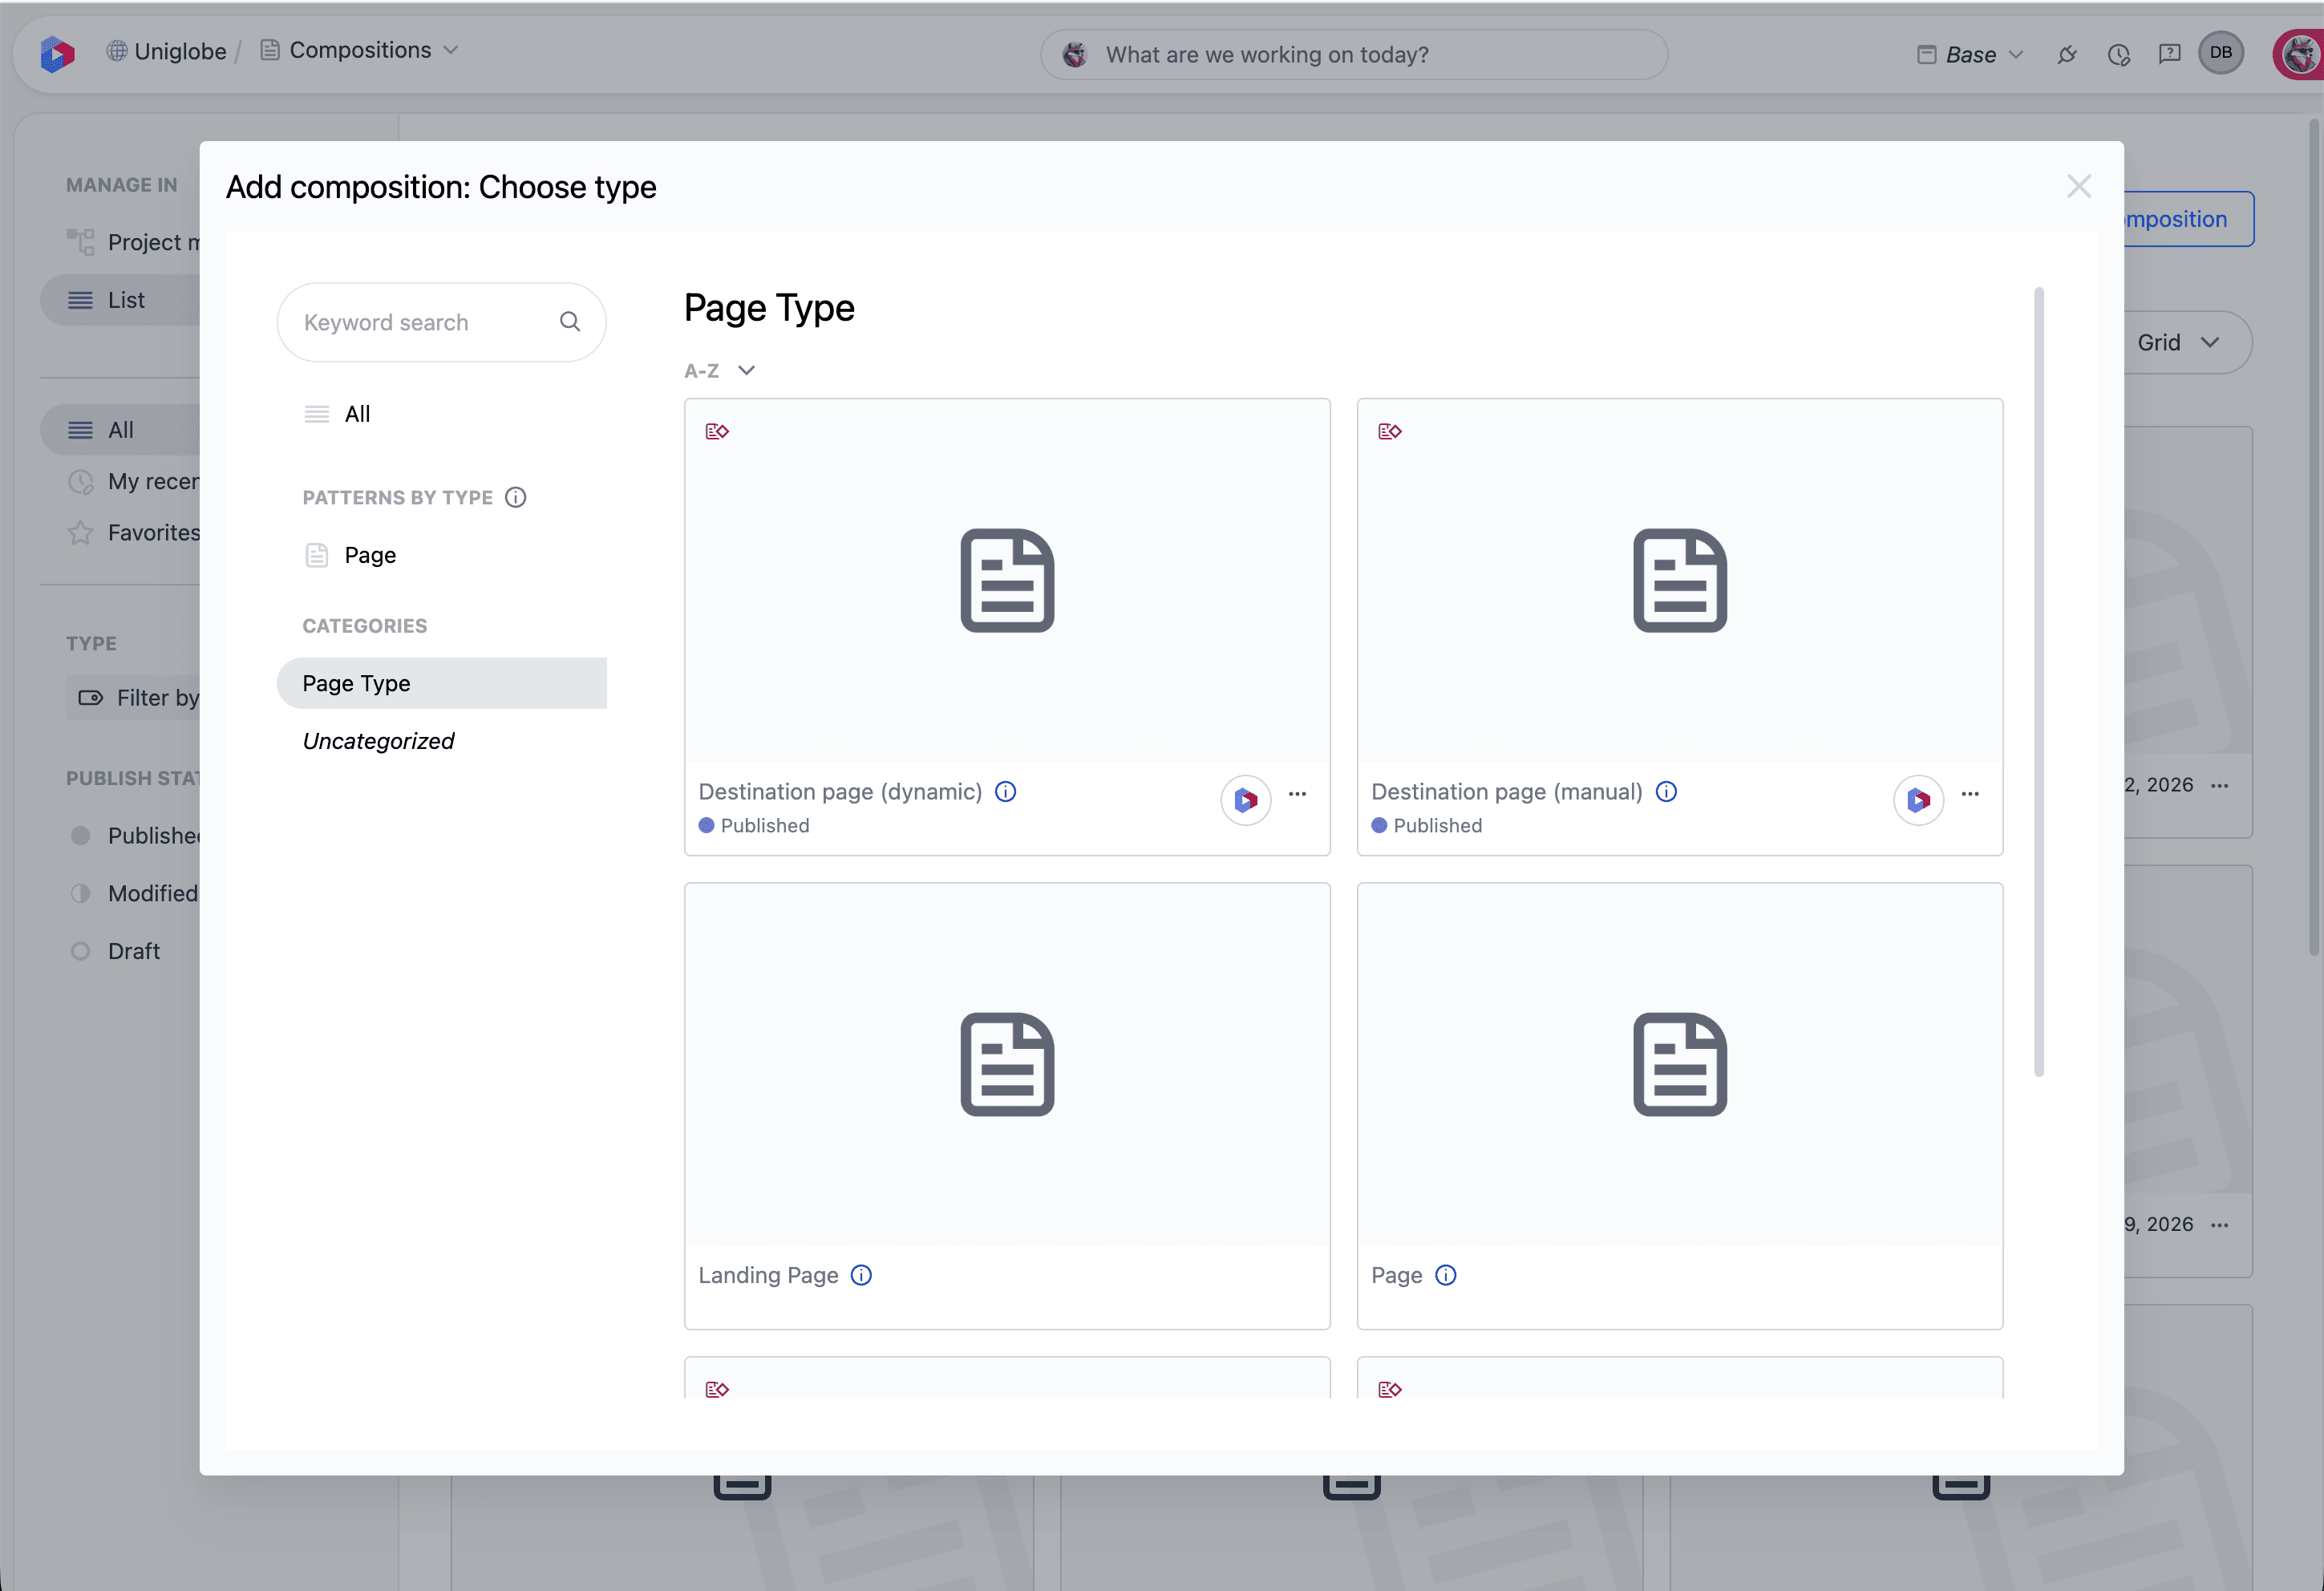Screen dimensions: 2324x1591
Task: Click info icon next to Destination page (dynamic)
Action: pyautogui.click(x=1006, y=792)
